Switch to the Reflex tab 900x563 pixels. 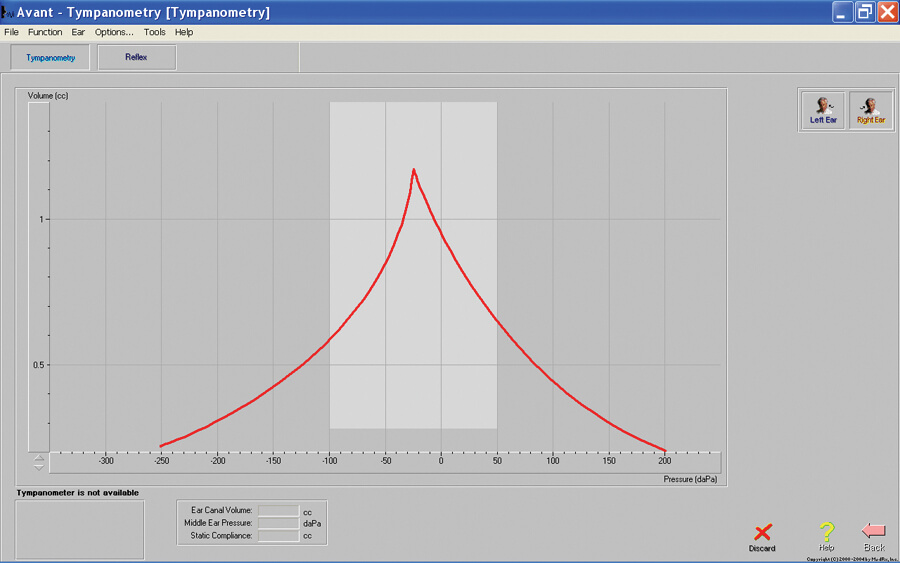(x=137, y=58)
